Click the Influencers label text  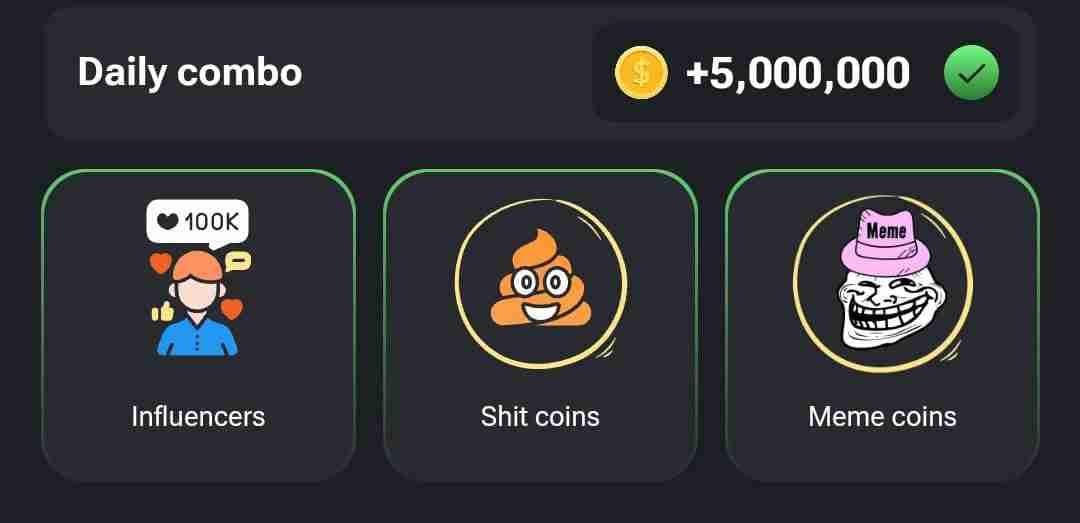click(198, 416)
